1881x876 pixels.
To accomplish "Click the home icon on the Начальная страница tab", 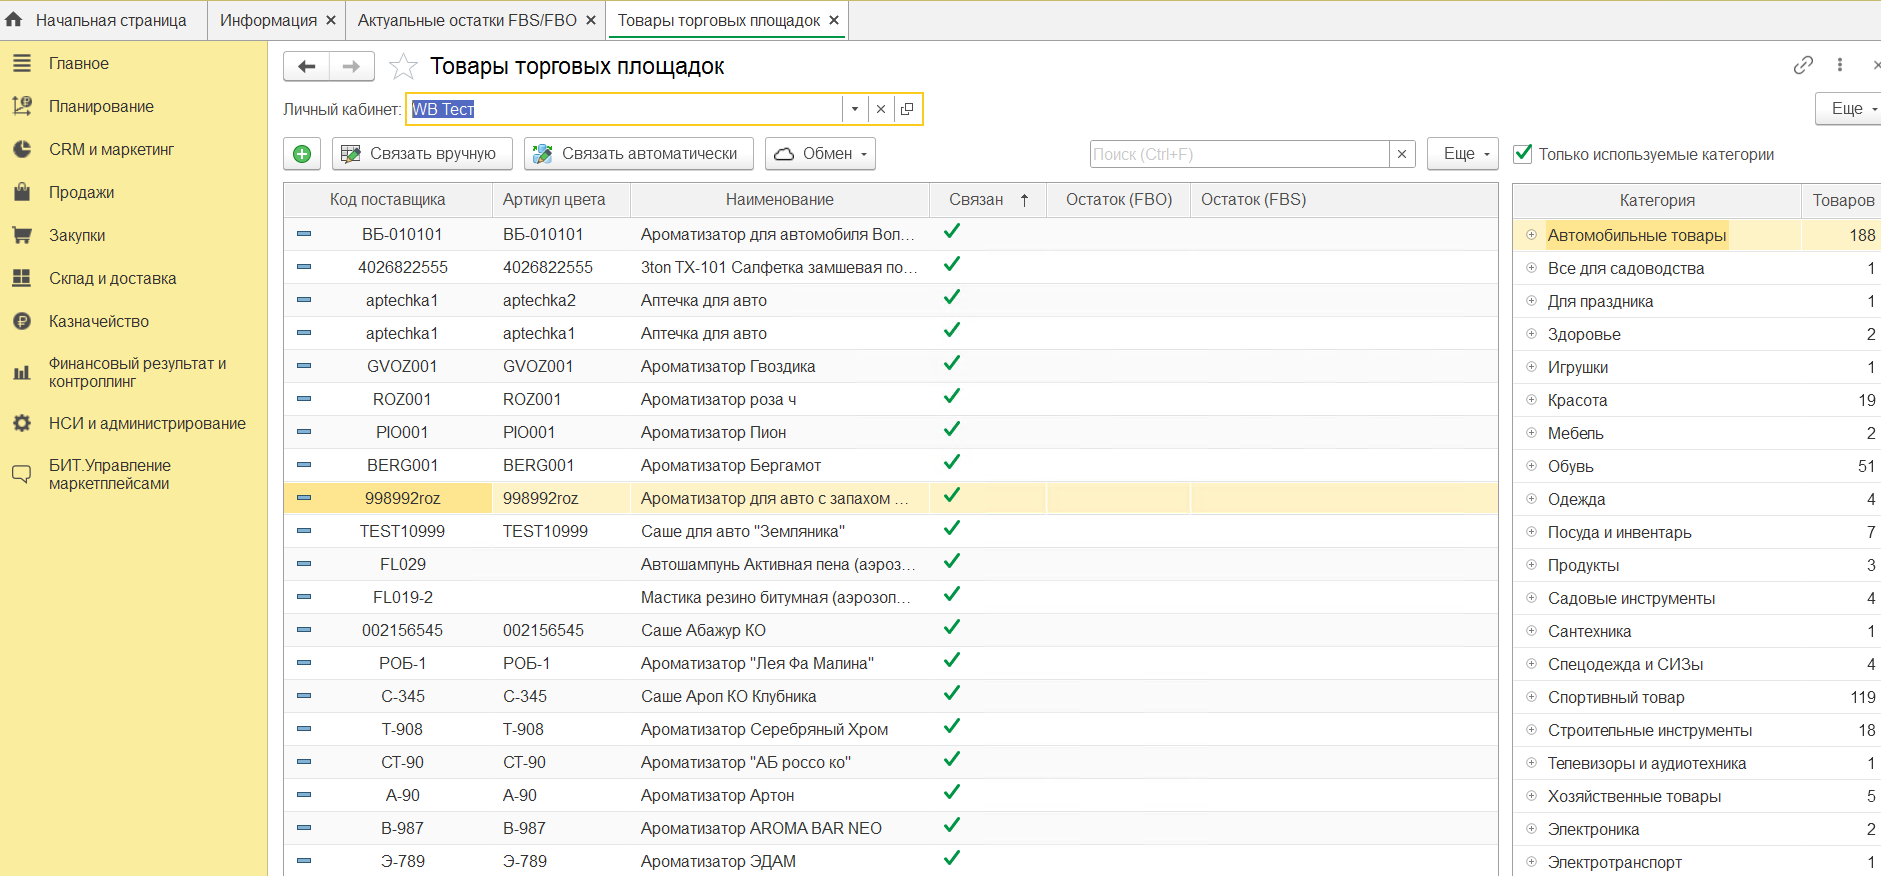I will click(x=14, y=19).
